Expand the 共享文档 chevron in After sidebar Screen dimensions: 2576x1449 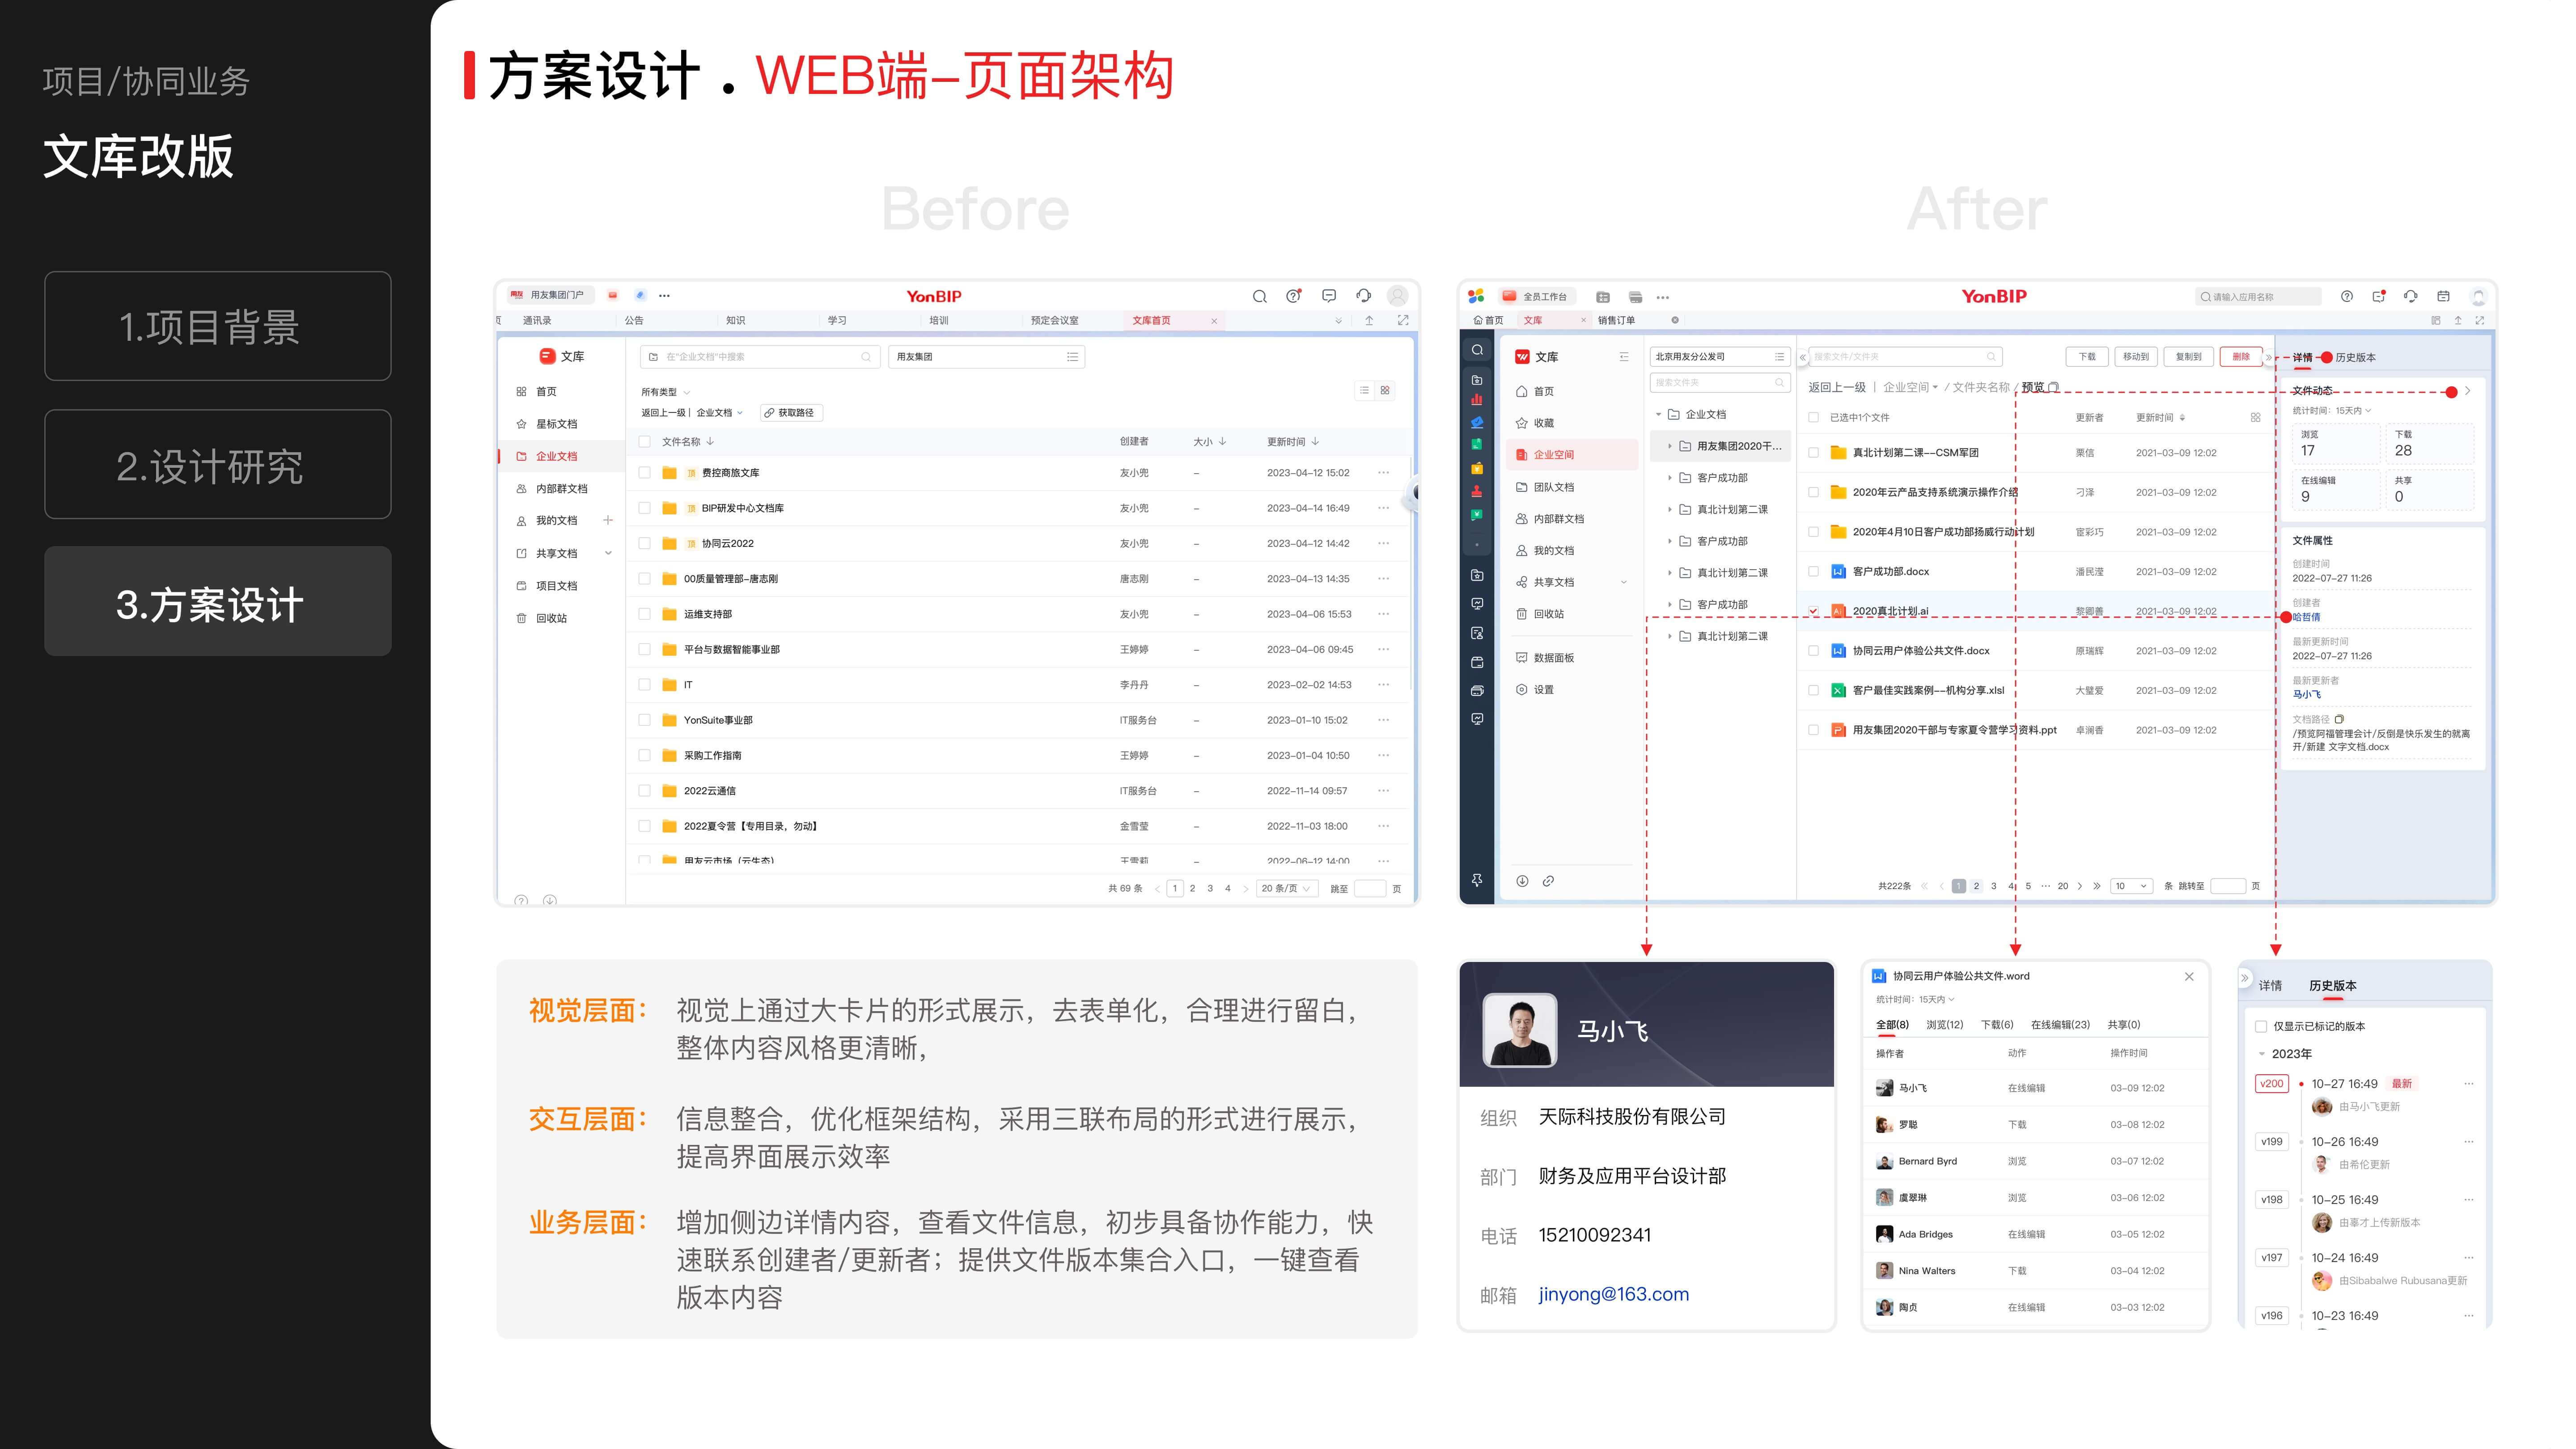(1623, 582)
